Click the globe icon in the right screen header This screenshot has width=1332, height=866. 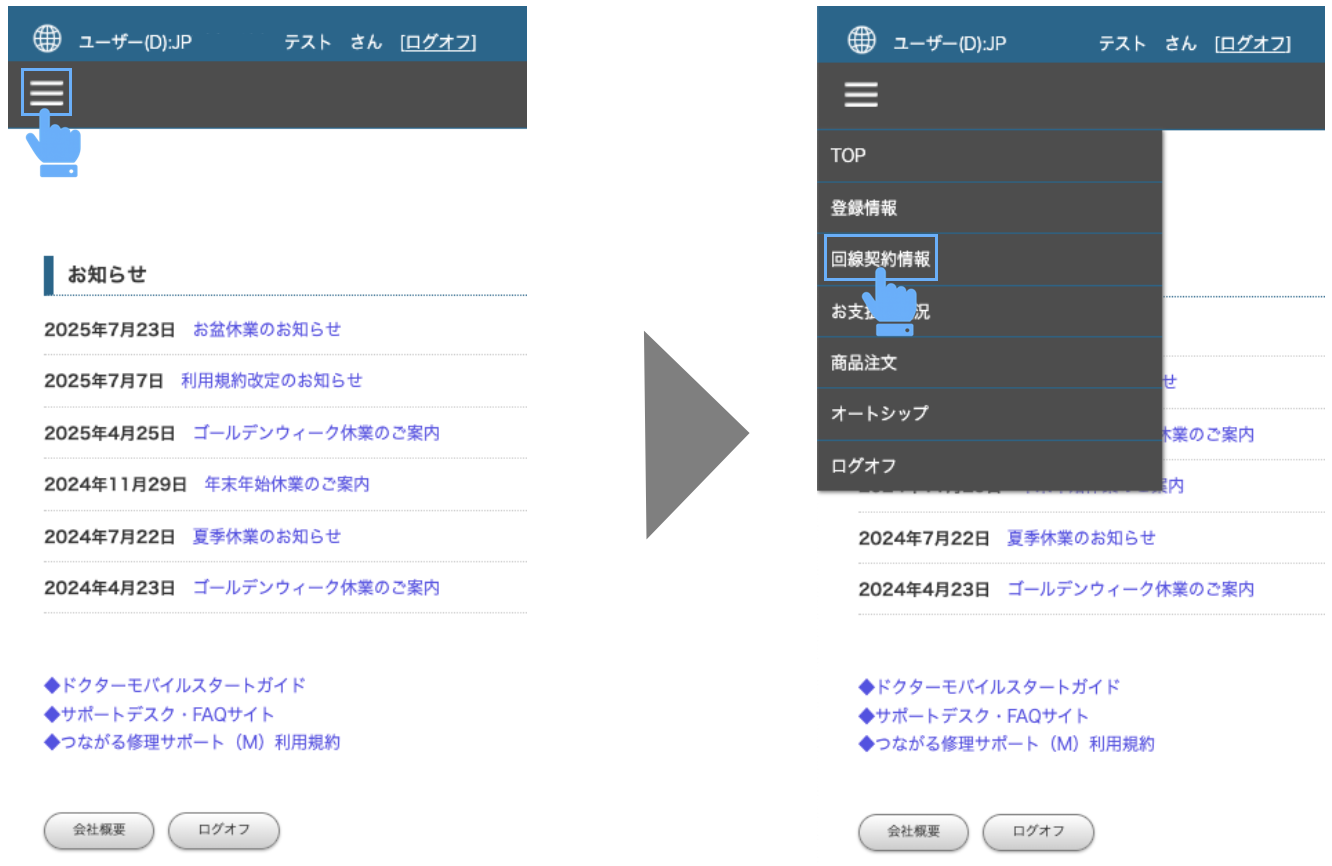pos(861,40)
